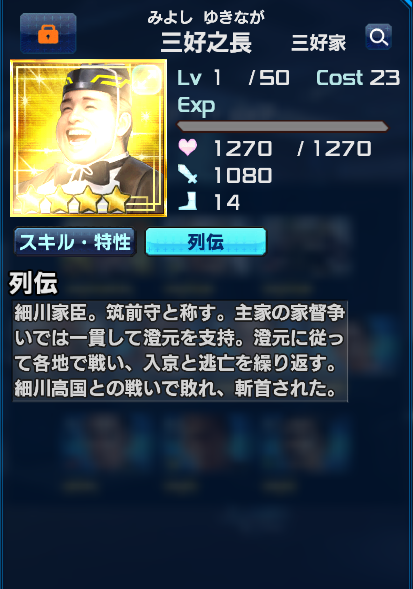
Task: Click the white gem badge on portrait
Action: click(x=147, y=79)
